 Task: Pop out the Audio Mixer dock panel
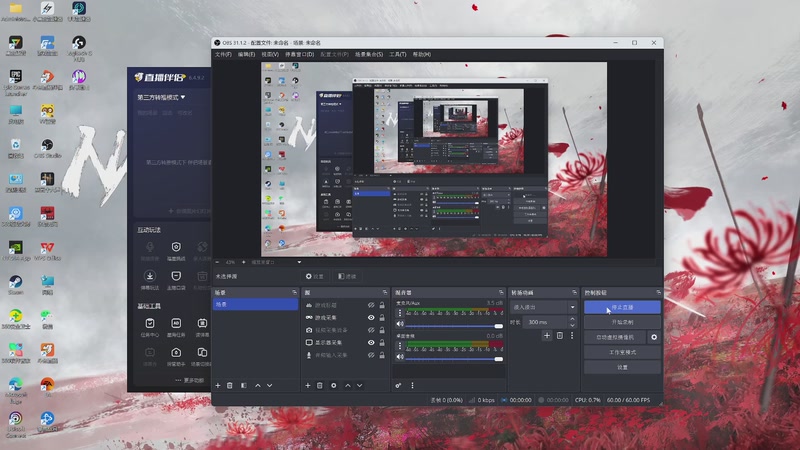coord(501,292)
